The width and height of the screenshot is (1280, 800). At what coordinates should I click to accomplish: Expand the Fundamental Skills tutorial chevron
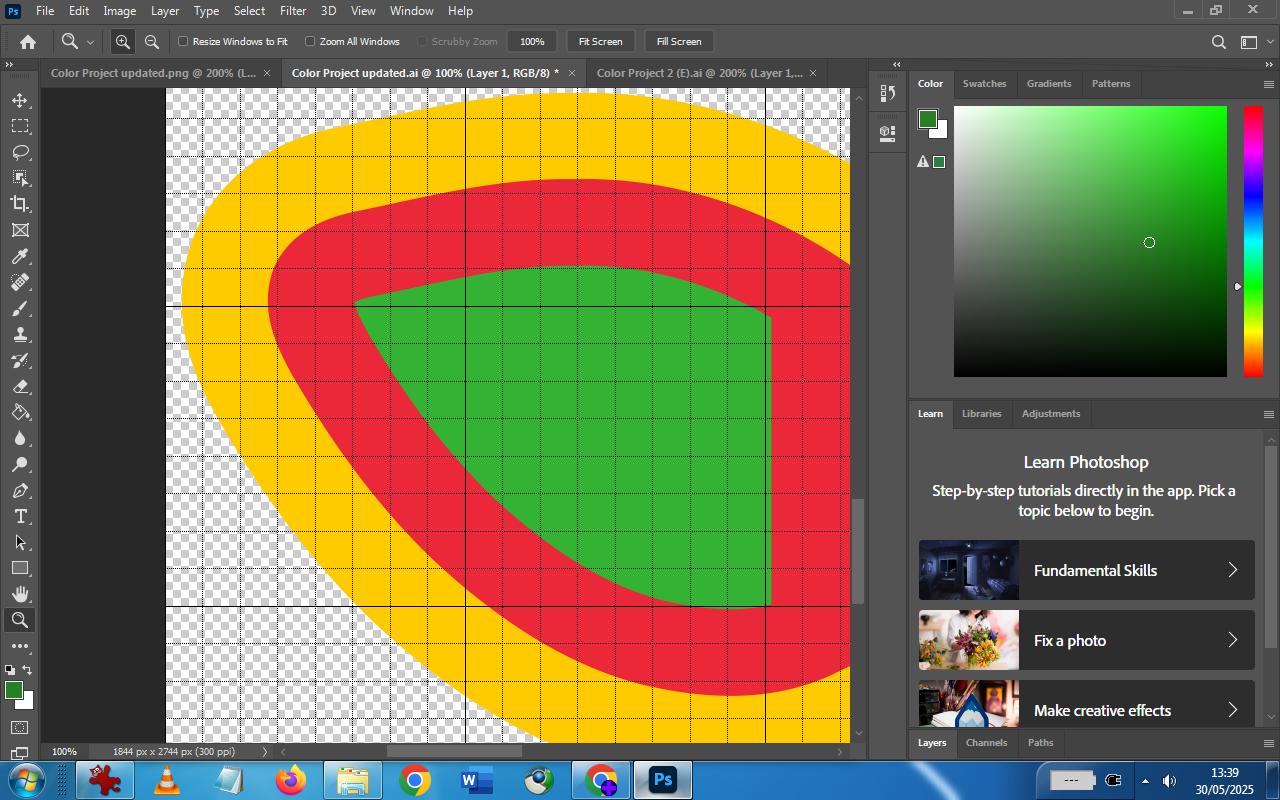coord(1232,570)
